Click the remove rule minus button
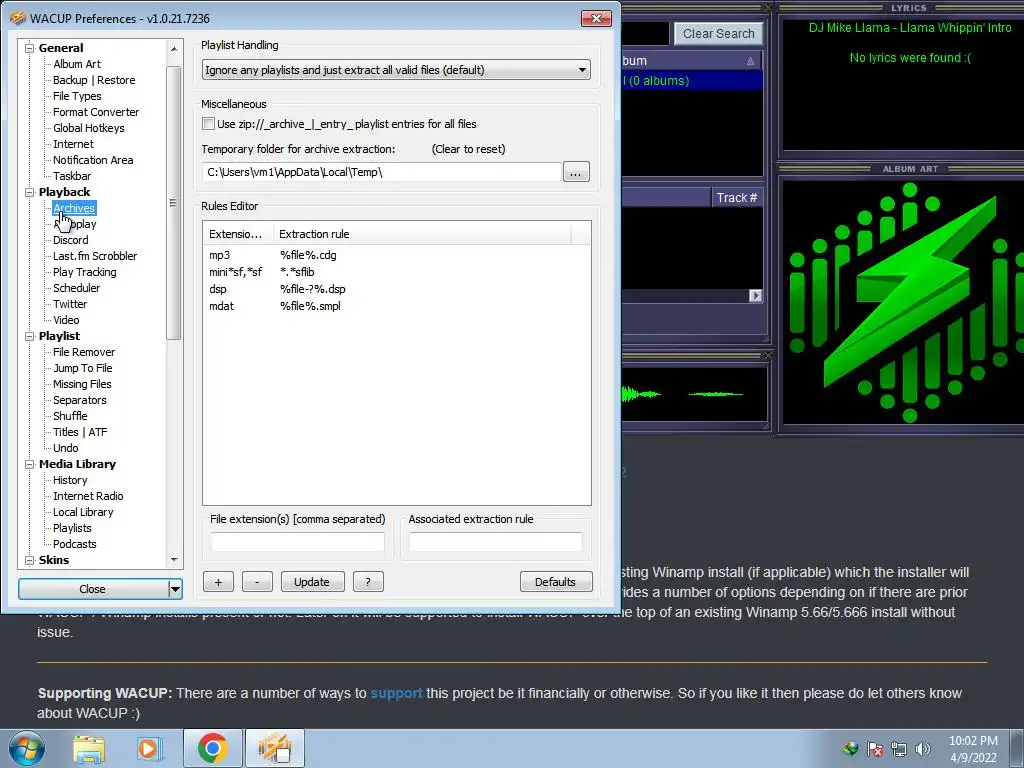Screen dimensions: 1024x768 (257, 582)
